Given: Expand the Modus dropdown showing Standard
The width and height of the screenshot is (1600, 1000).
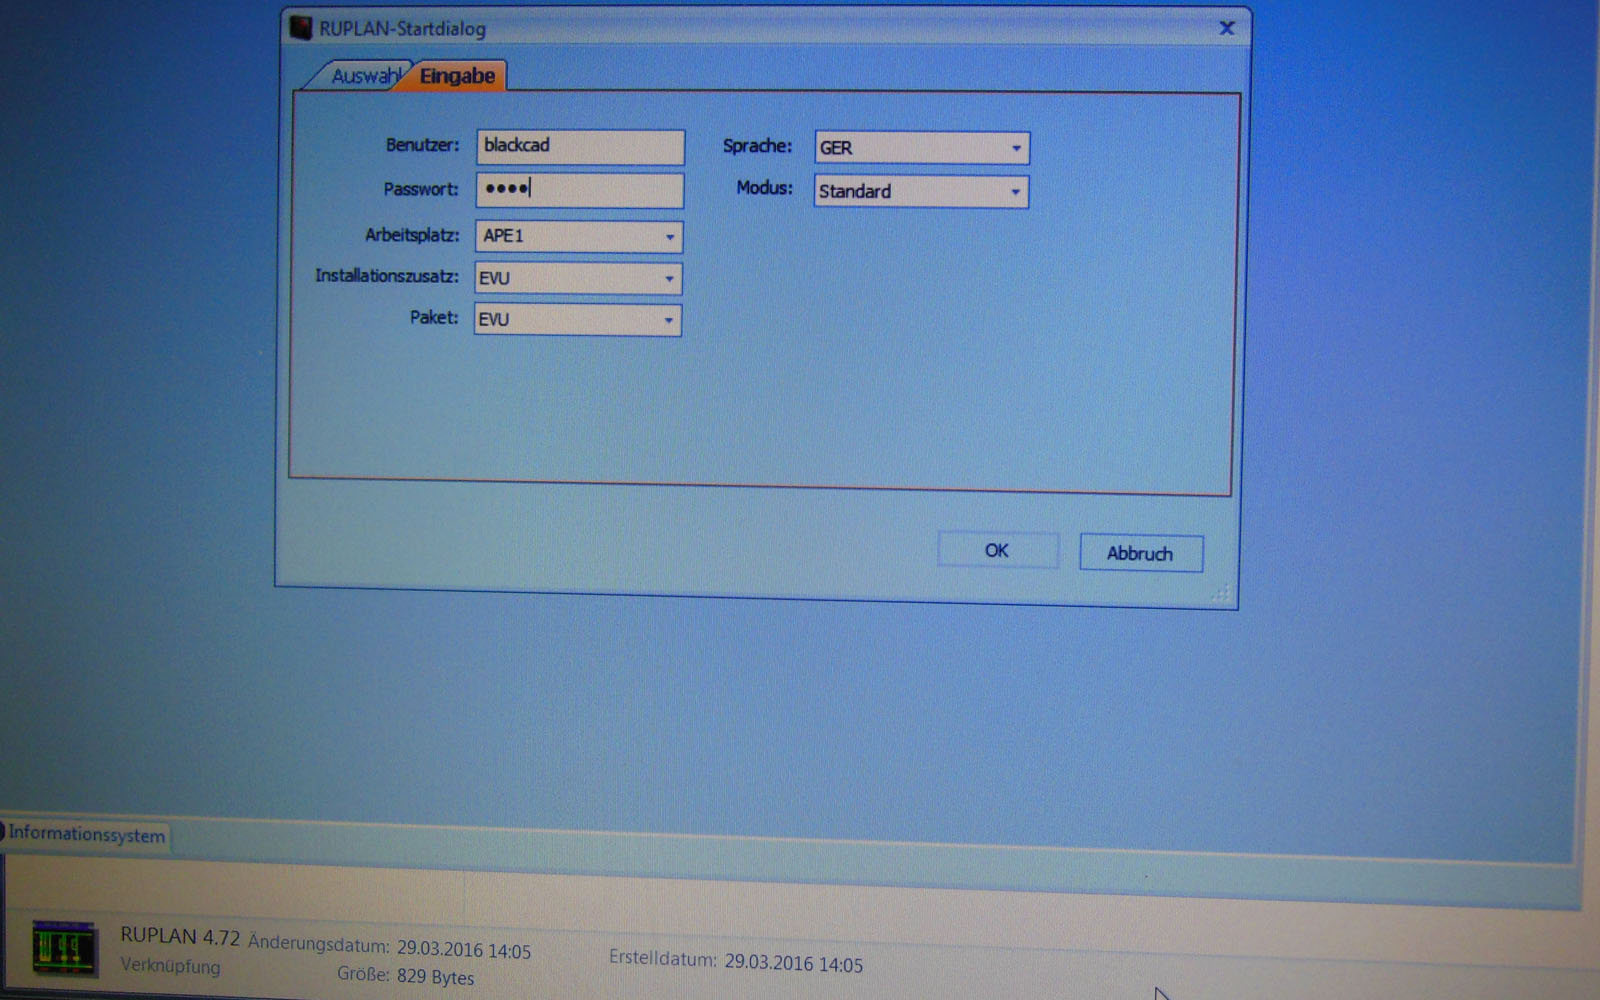Looking at the screenshot, I should coord(921,191).
